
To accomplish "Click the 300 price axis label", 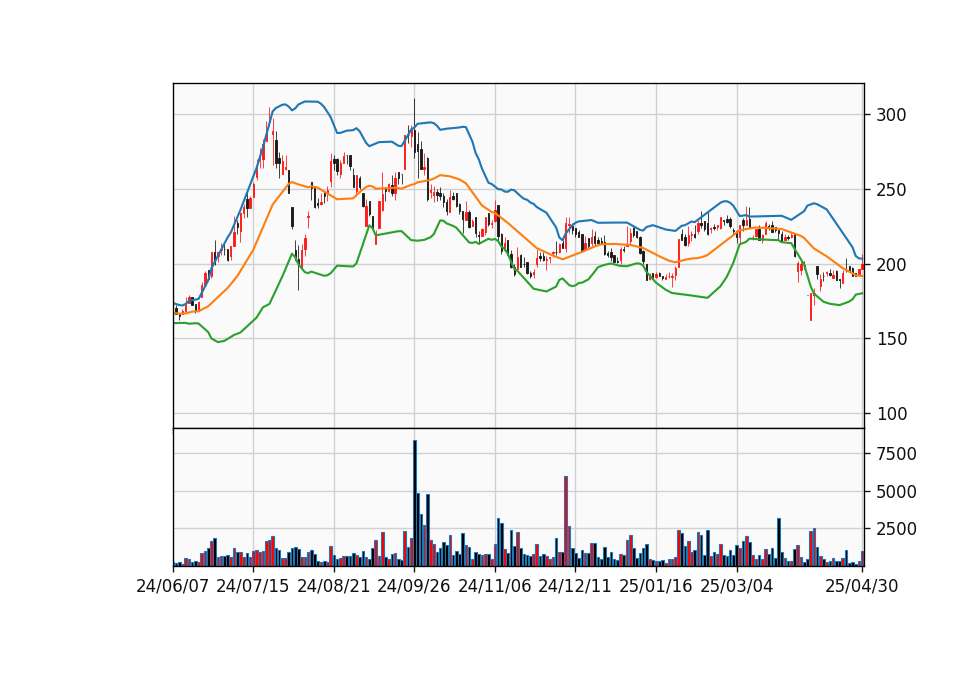I will point(891,115).
